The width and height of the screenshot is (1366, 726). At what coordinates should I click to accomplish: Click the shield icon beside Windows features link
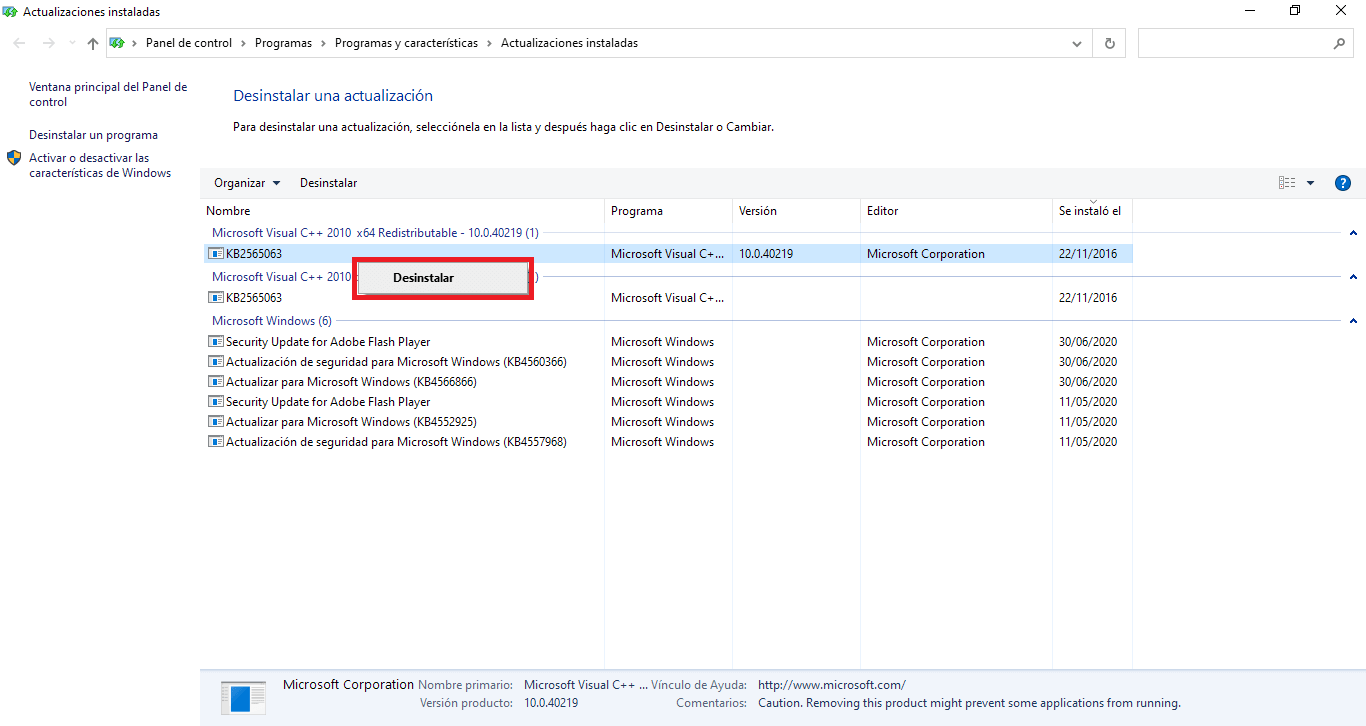pyautogui.click(x=14, y=158)
